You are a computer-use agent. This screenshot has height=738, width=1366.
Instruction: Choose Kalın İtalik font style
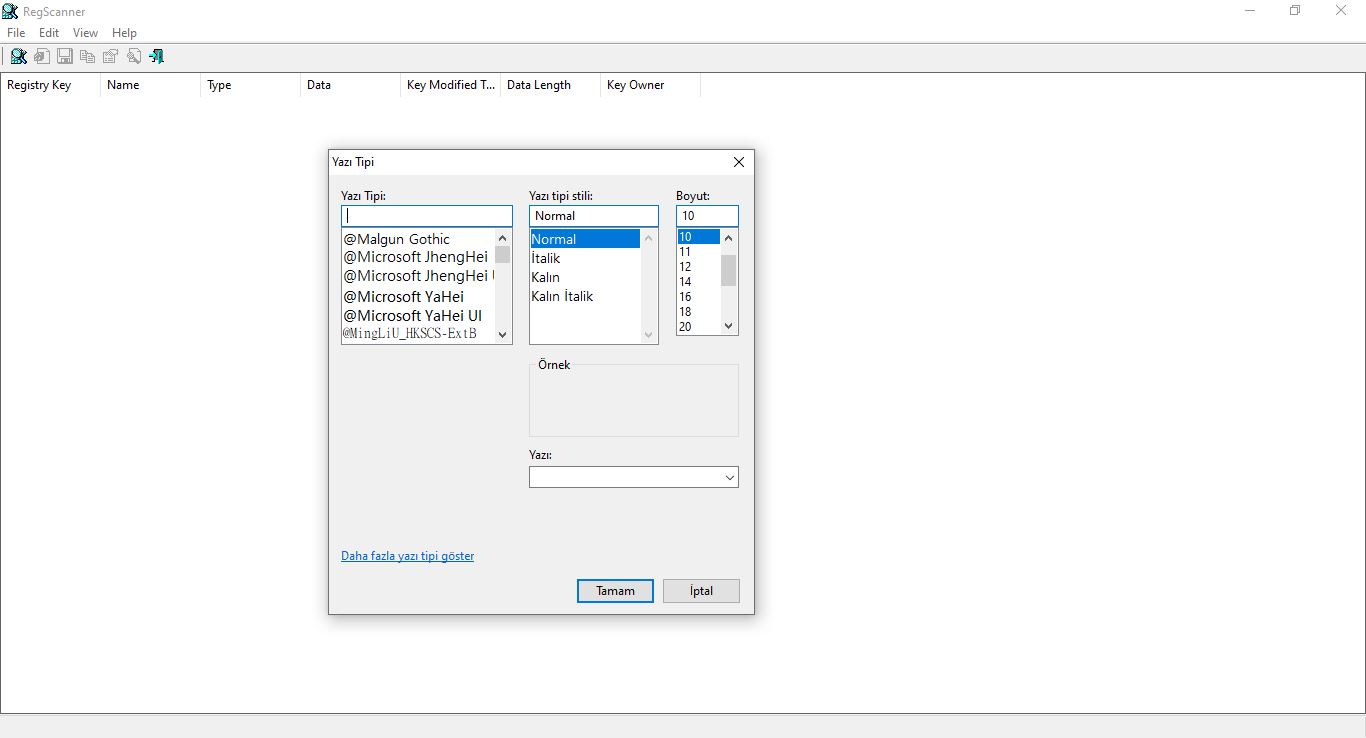585,296
